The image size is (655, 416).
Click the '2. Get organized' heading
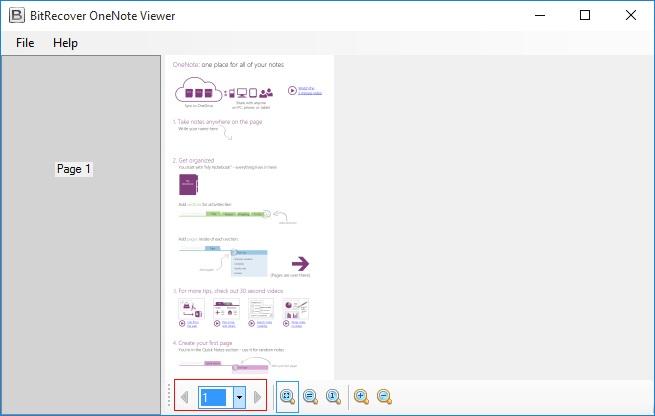click(x=193, y=160)
